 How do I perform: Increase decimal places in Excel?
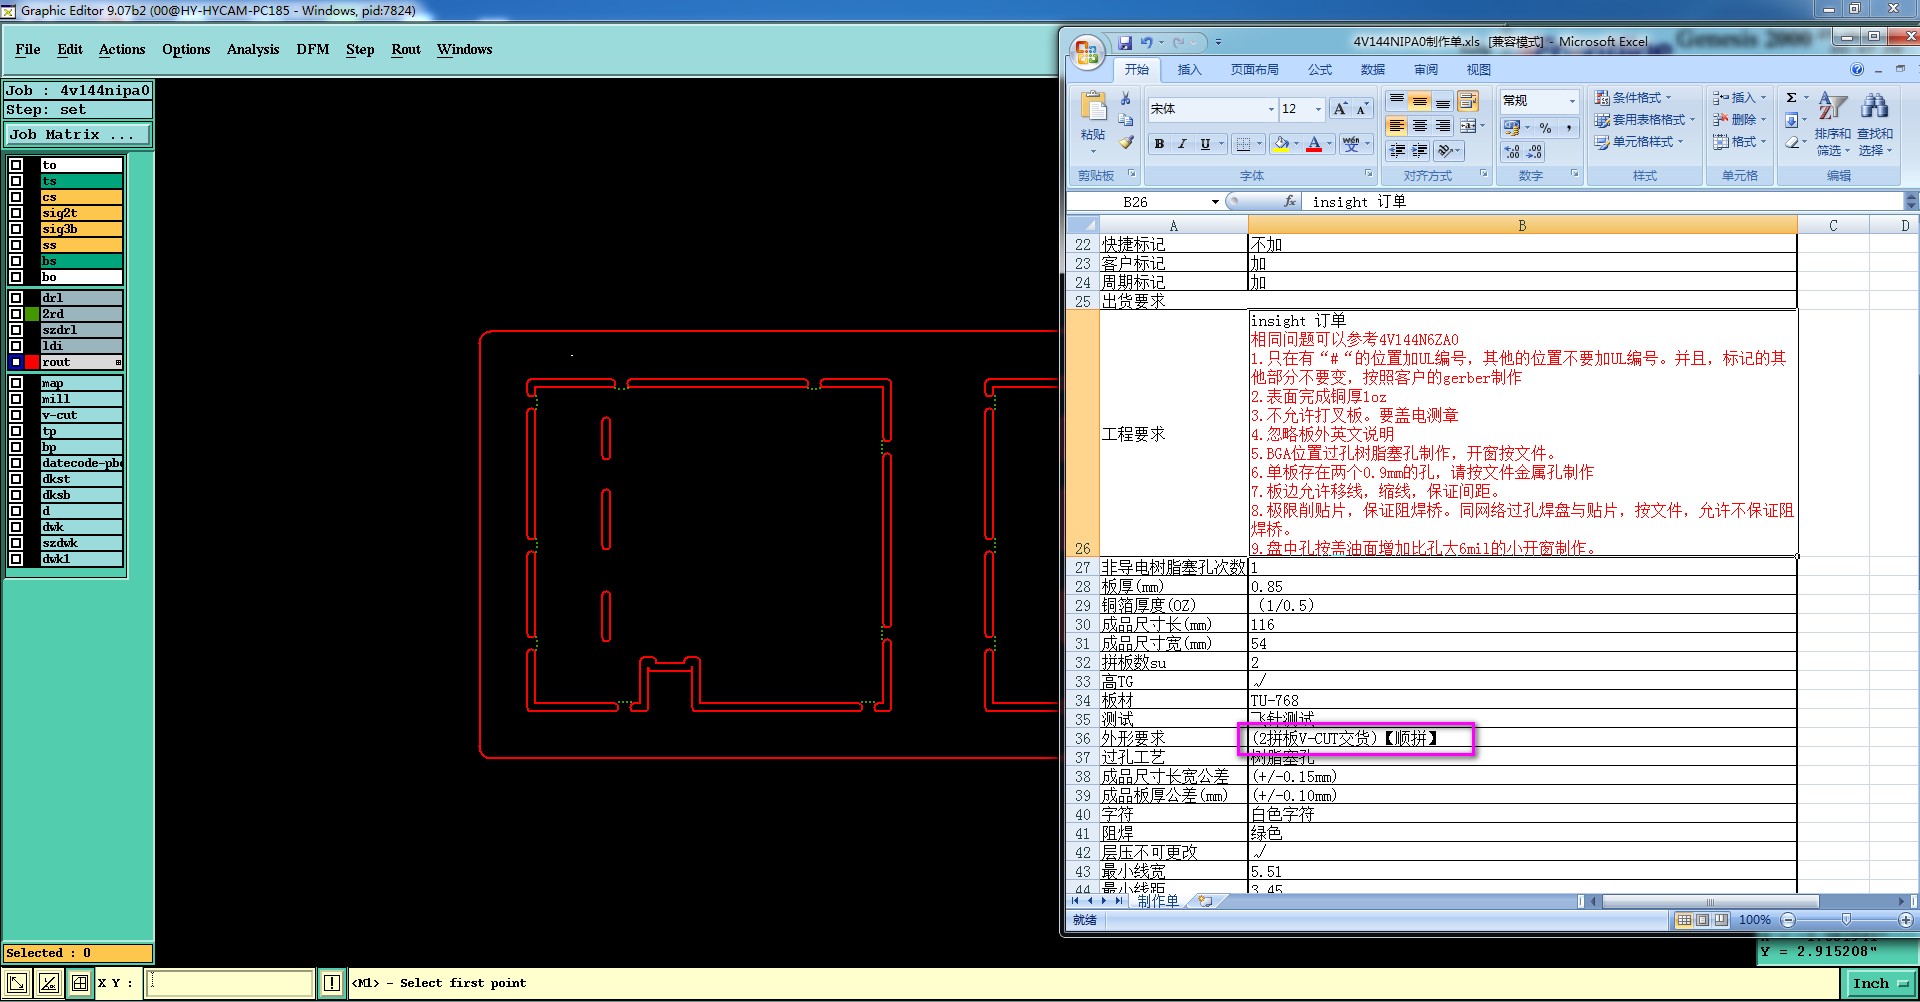[x=1512, y=151]
